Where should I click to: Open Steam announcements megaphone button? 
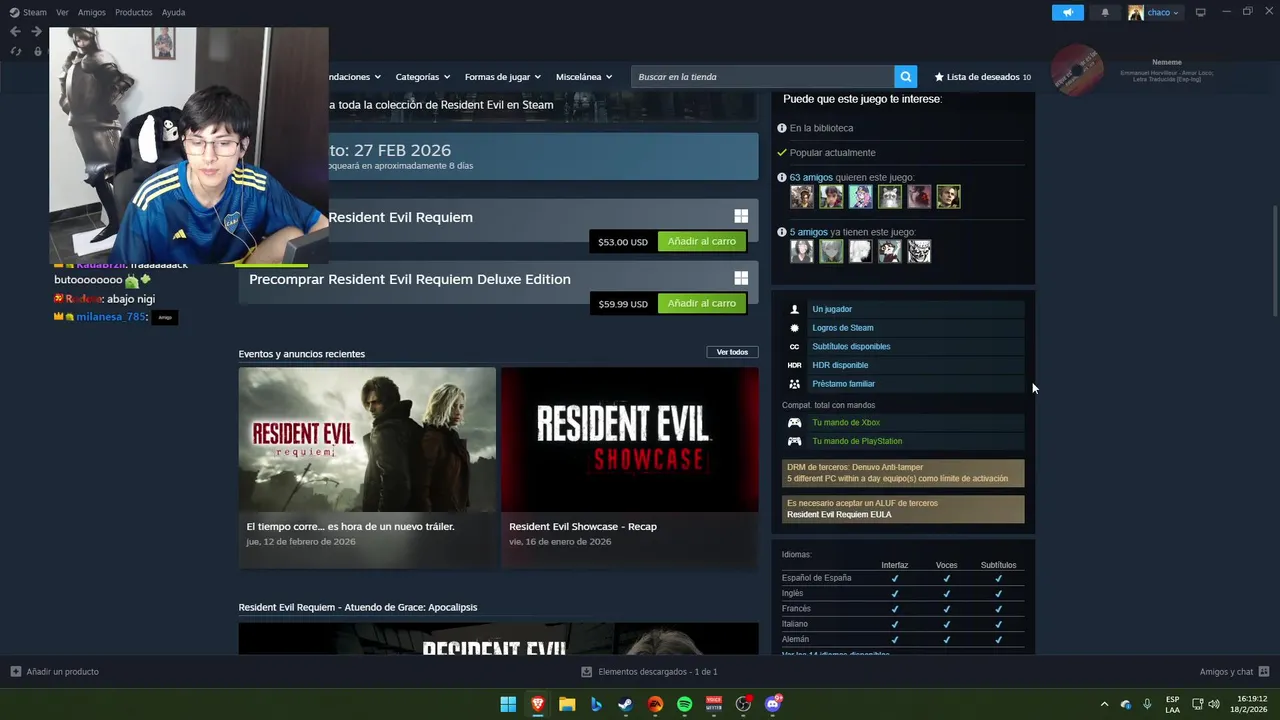1068,12
